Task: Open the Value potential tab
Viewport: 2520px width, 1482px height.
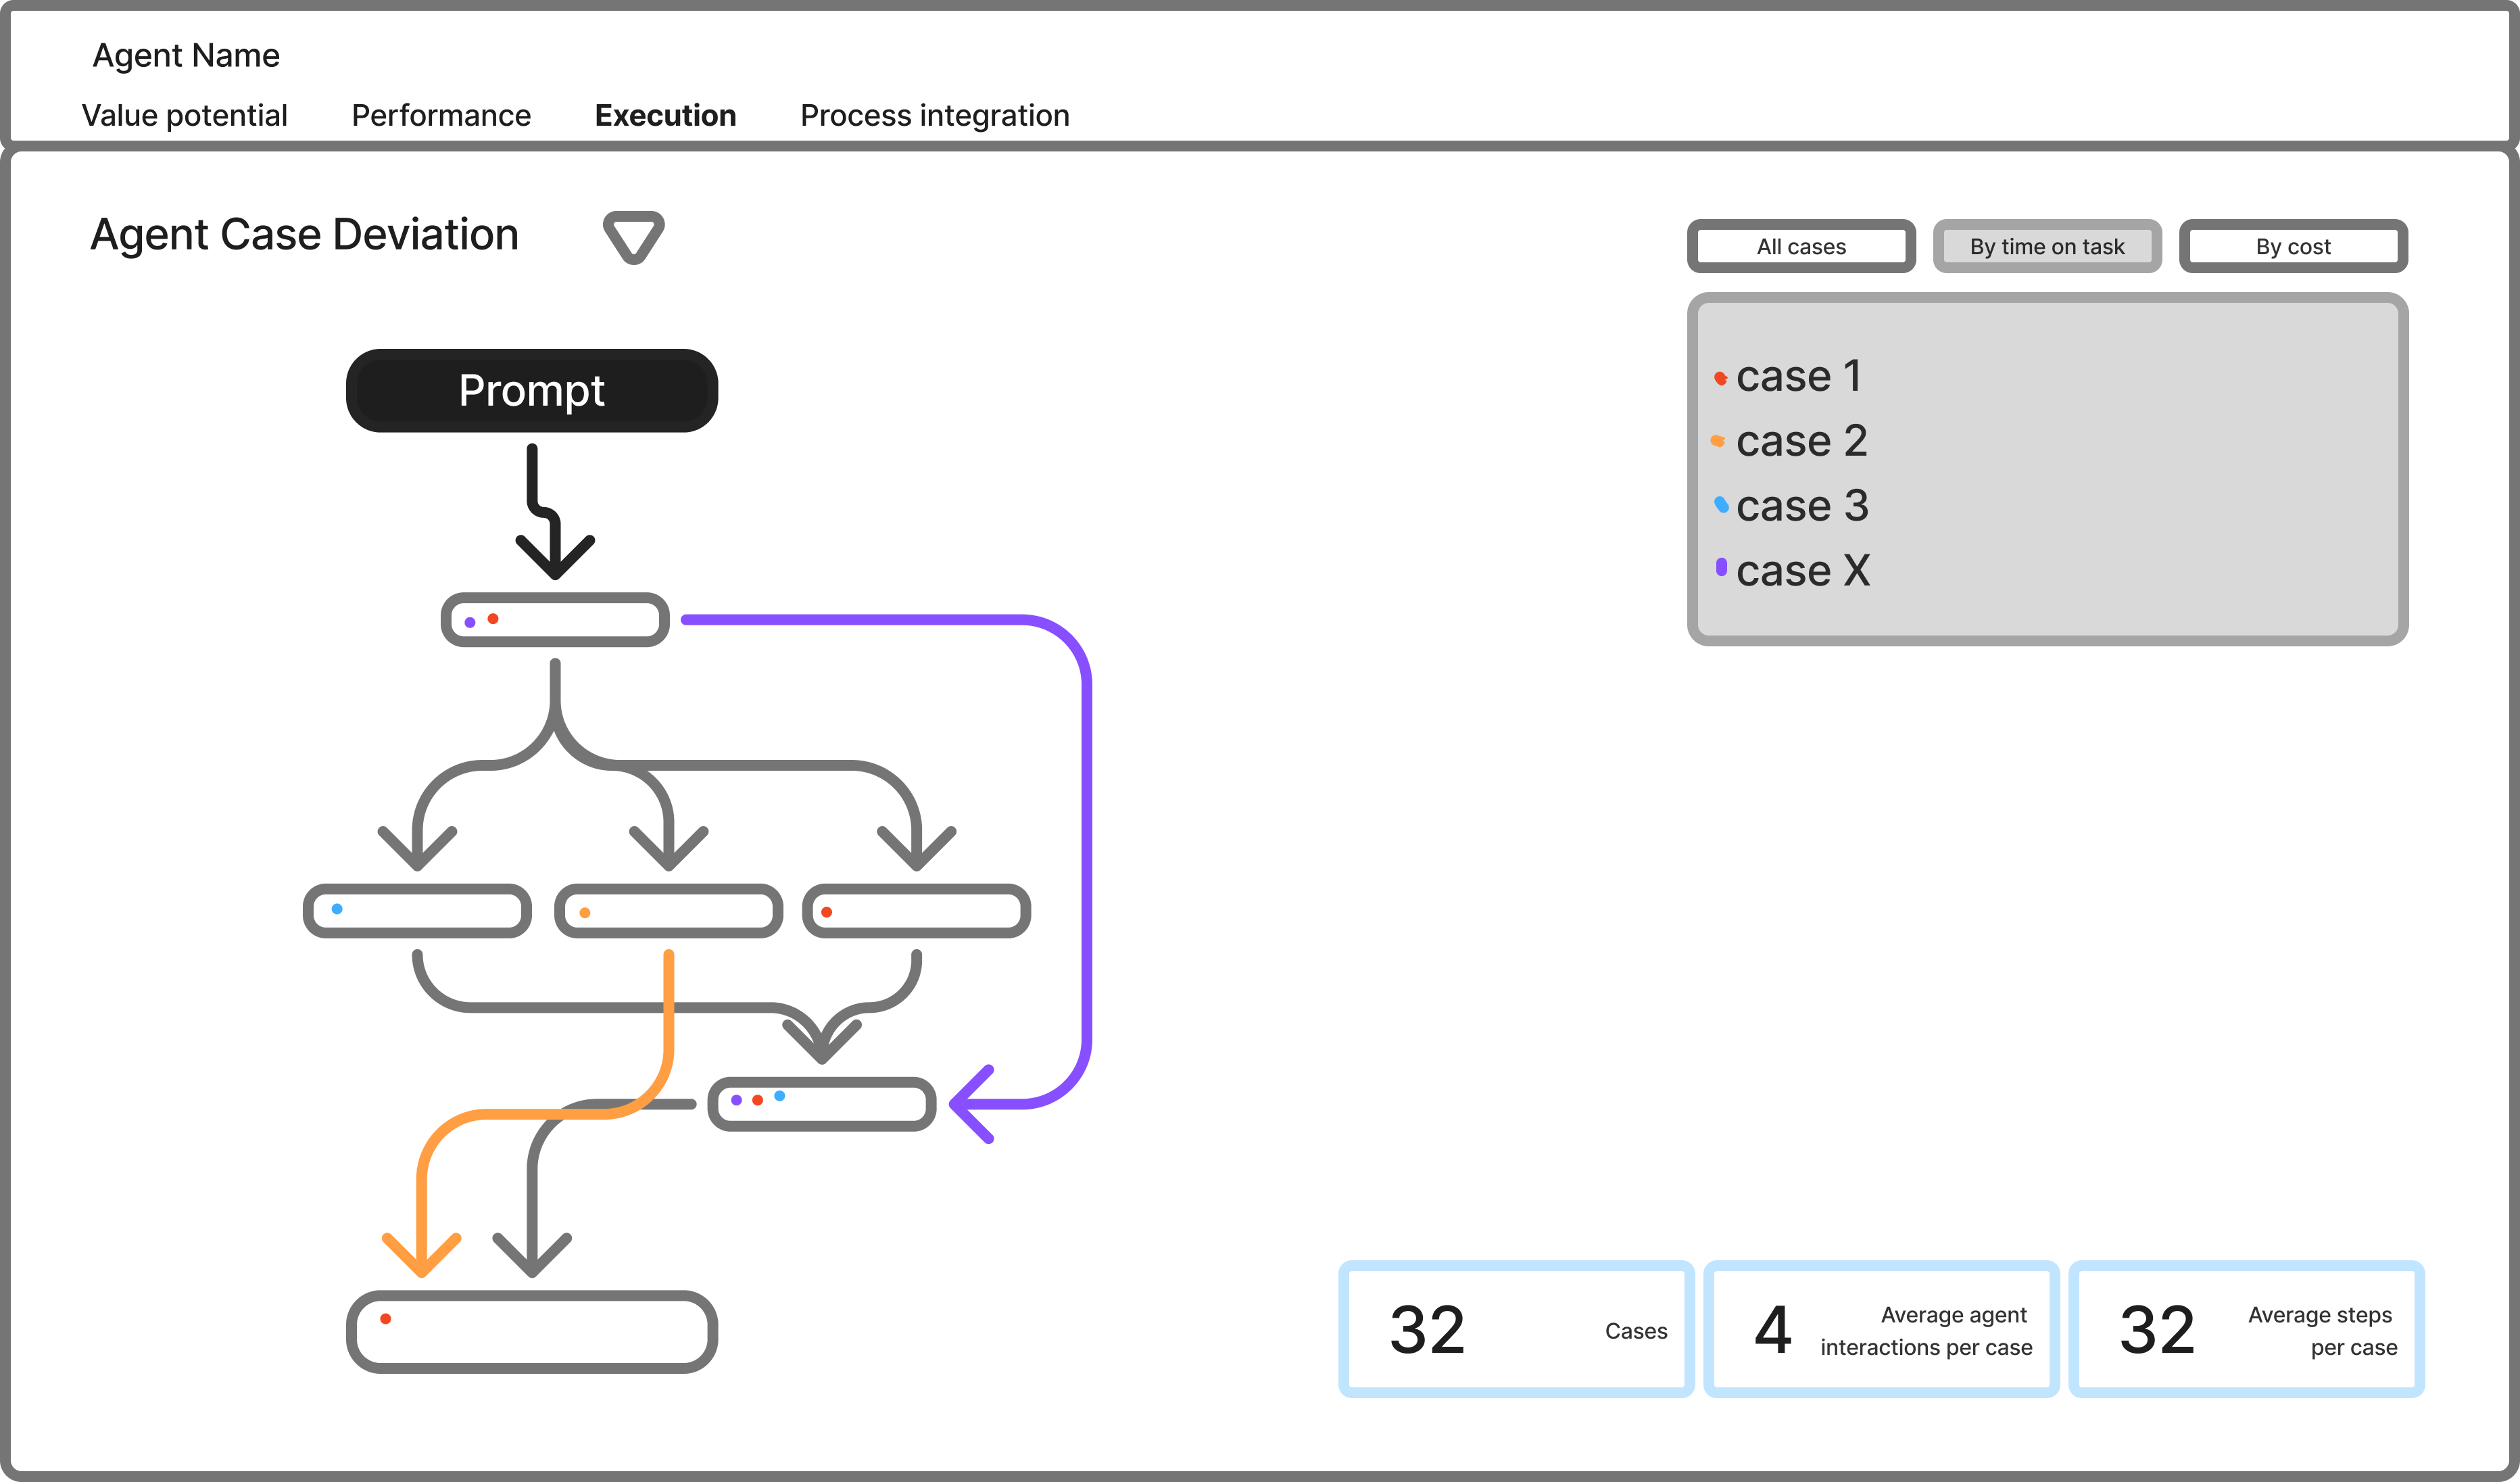Action: [x=184, y=115]
